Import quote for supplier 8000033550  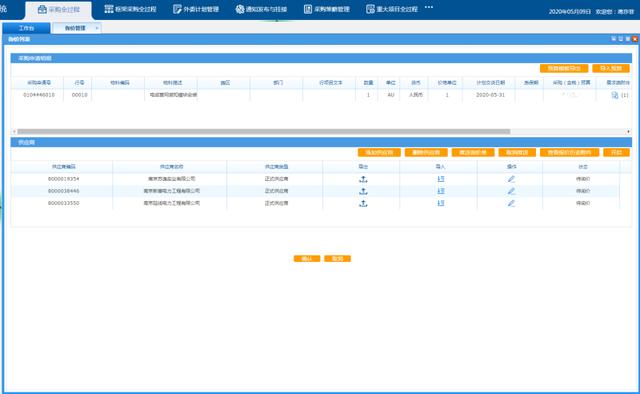pos(440,203)
